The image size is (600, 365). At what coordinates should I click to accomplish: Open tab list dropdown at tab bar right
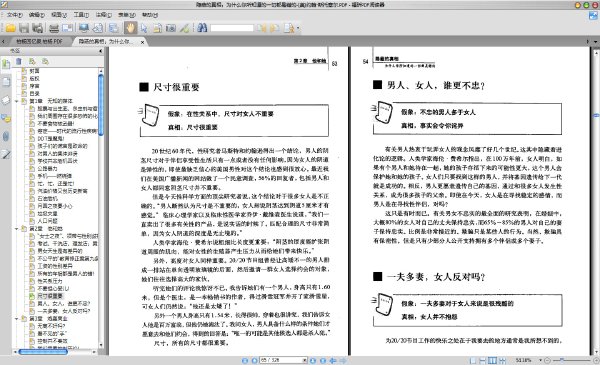595,41
